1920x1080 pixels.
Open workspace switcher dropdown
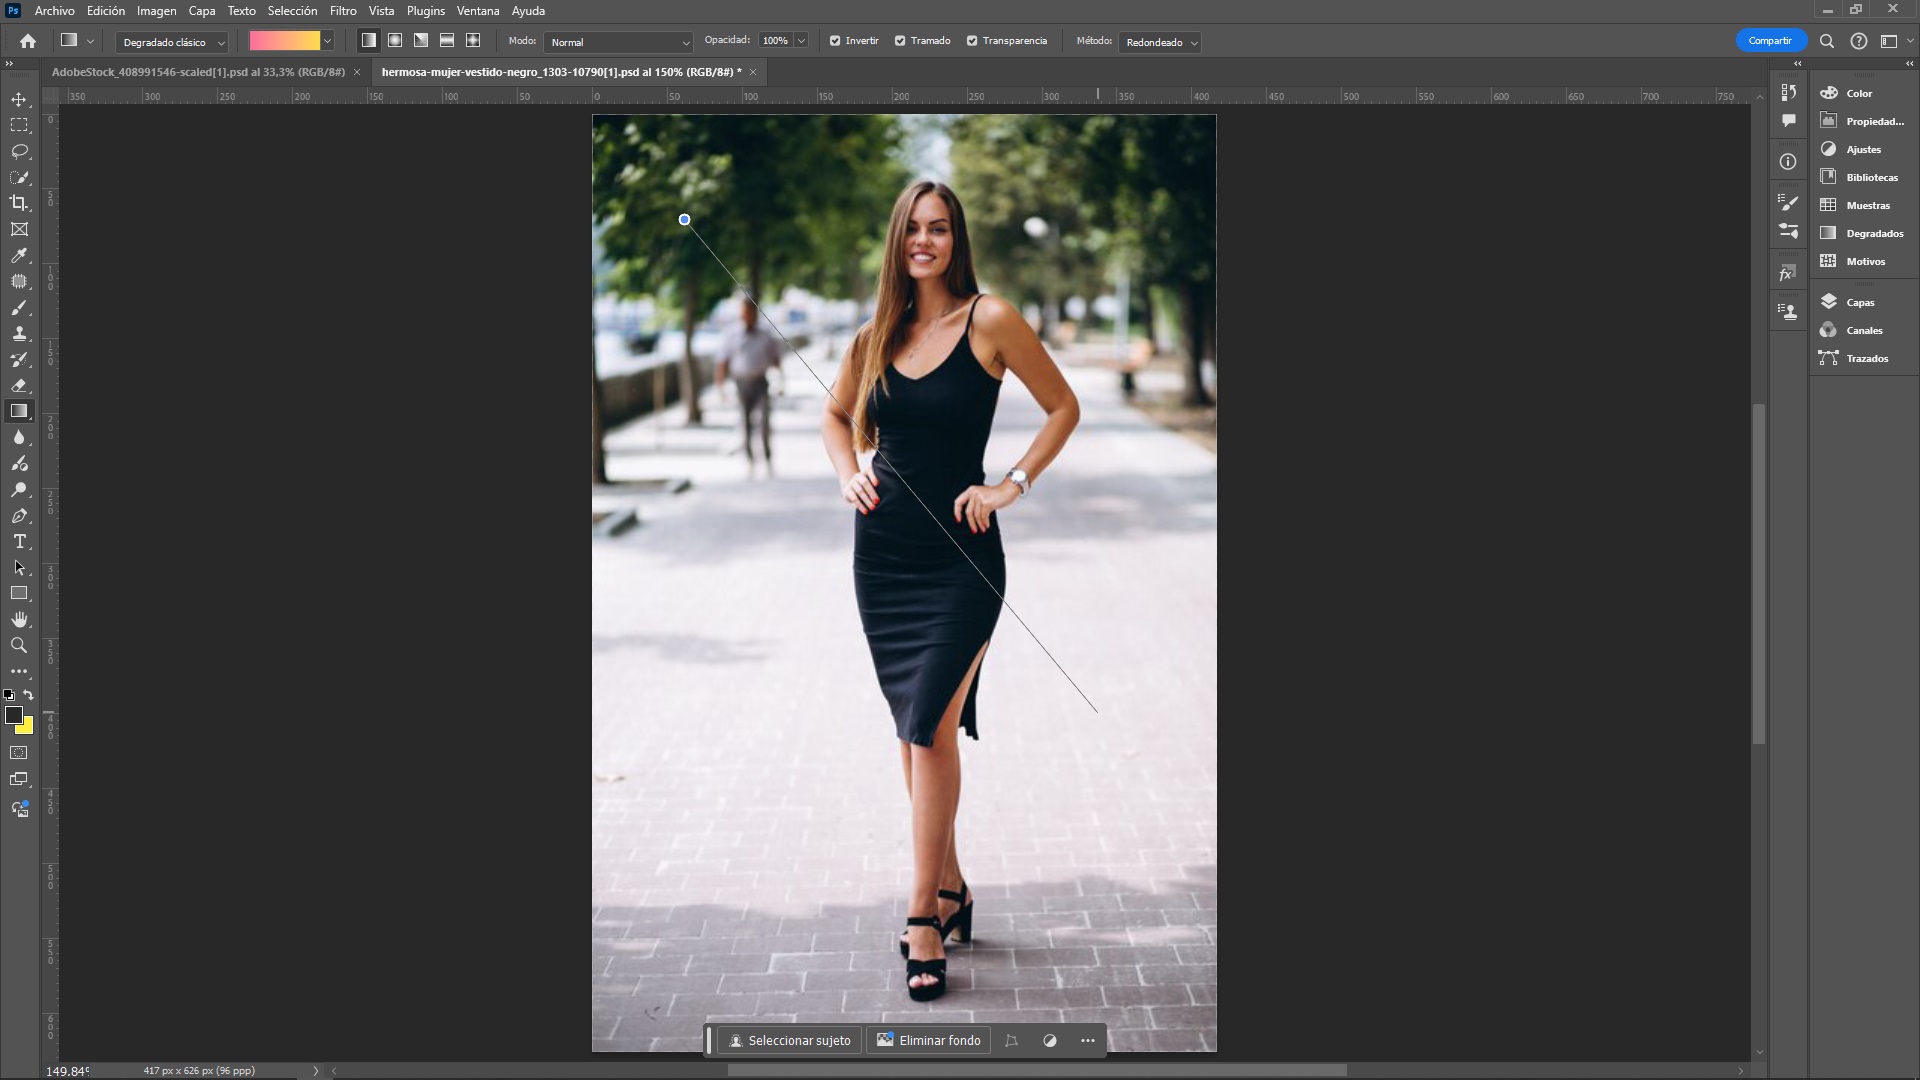tap(1894, 41)
